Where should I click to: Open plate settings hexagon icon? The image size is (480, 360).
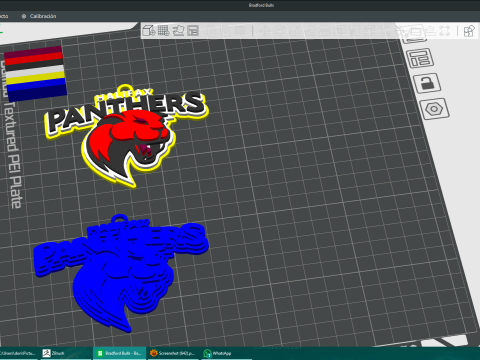click(x=434, y=109)
